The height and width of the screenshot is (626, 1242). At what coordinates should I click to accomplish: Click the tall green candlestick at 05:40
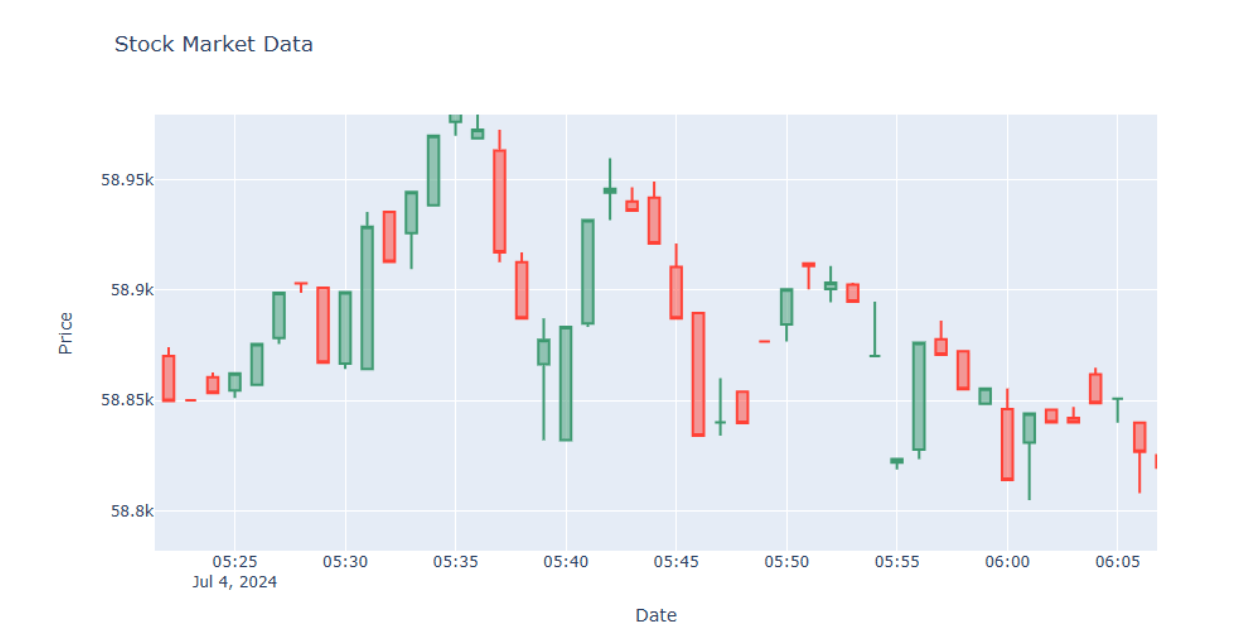566,383
